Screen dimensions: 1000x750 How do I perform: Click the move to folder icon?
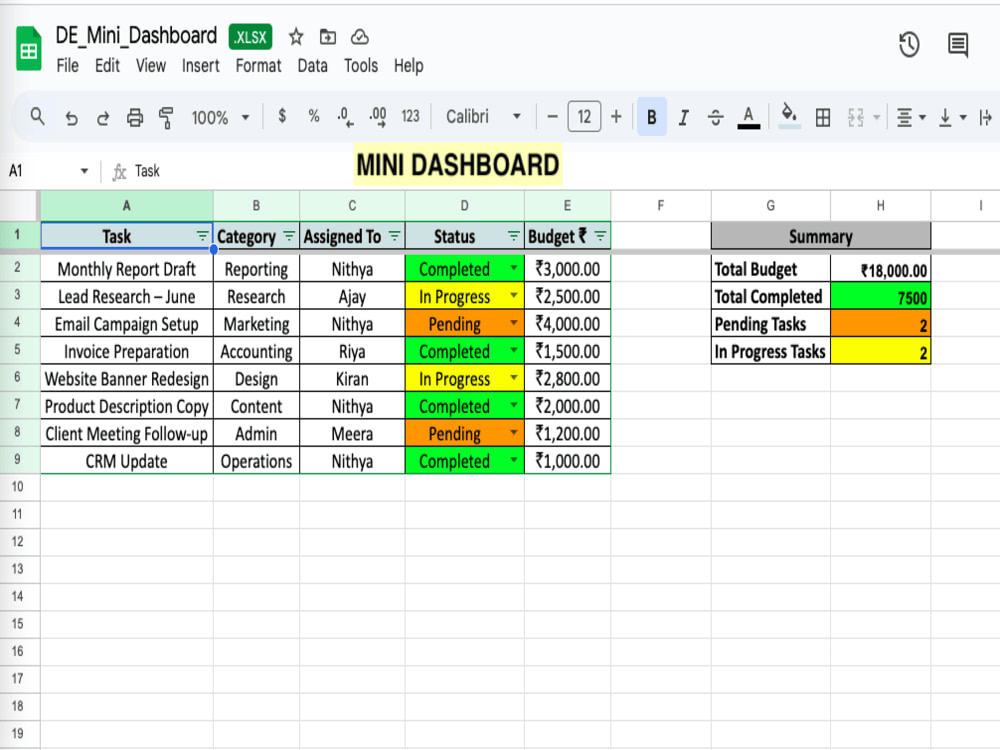click(x=328, y=37)
